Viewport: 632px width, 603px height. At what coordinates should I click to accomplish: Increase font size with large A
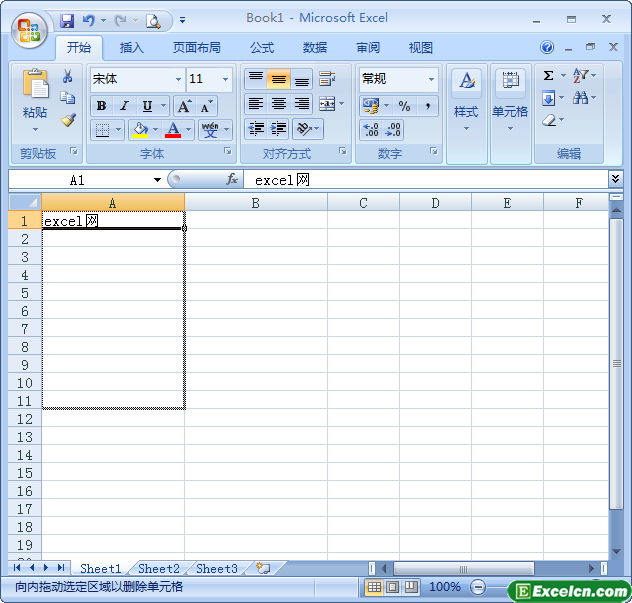click(x=185, y=106)
